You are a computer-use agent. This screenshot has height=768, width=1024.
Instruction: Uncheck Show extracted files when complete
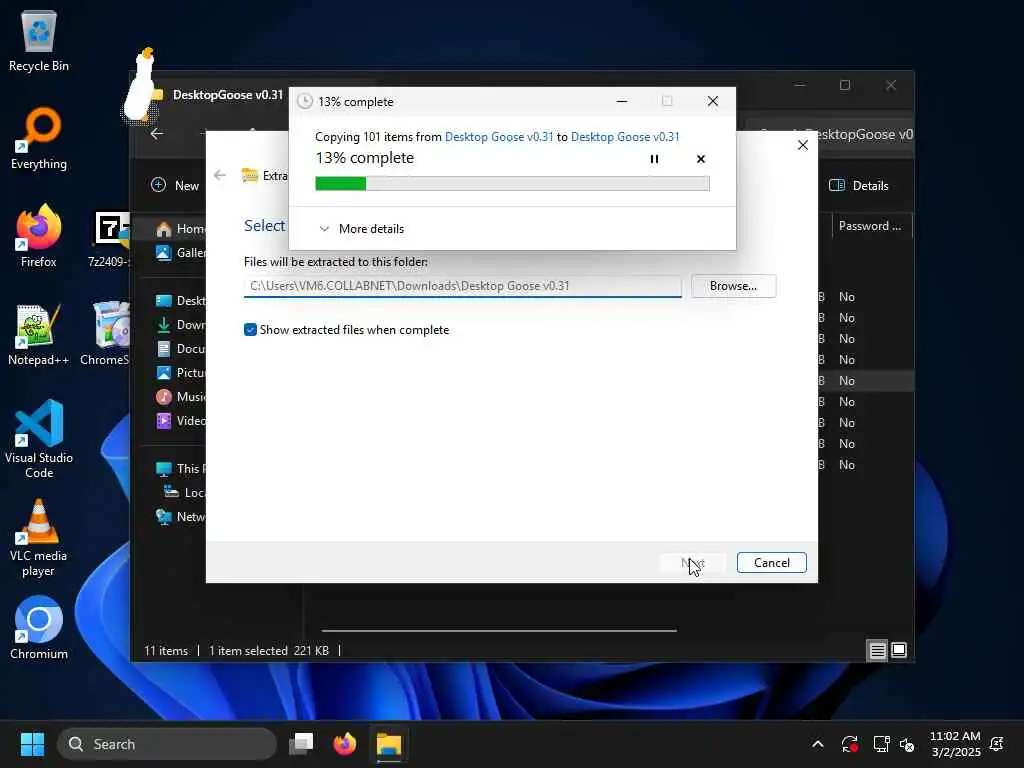pos(250,330)
